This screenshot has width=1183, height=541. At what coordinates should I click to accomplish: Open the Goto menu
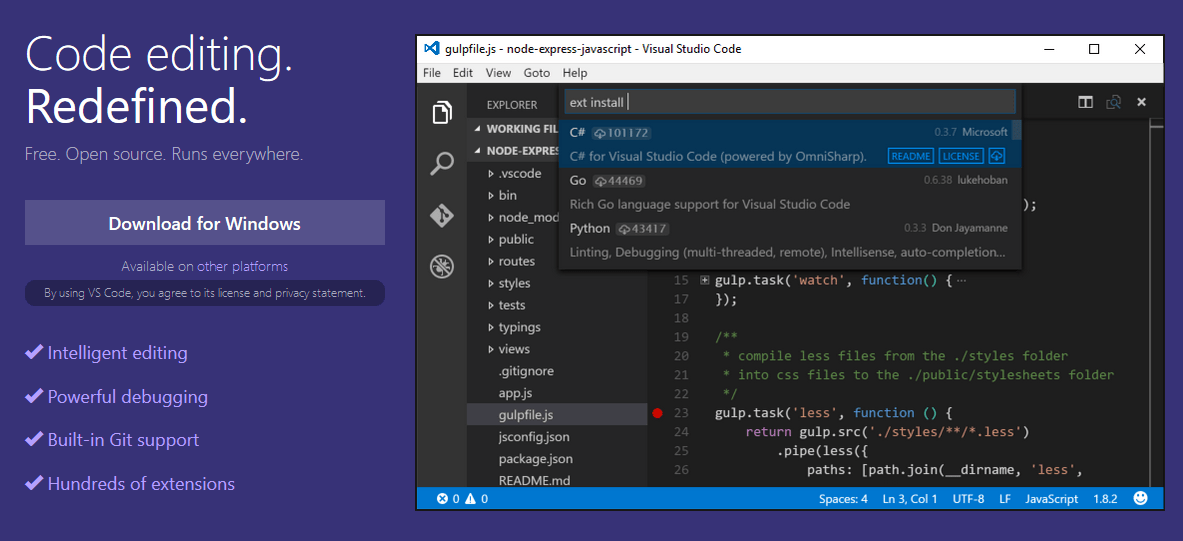[536, 73]
